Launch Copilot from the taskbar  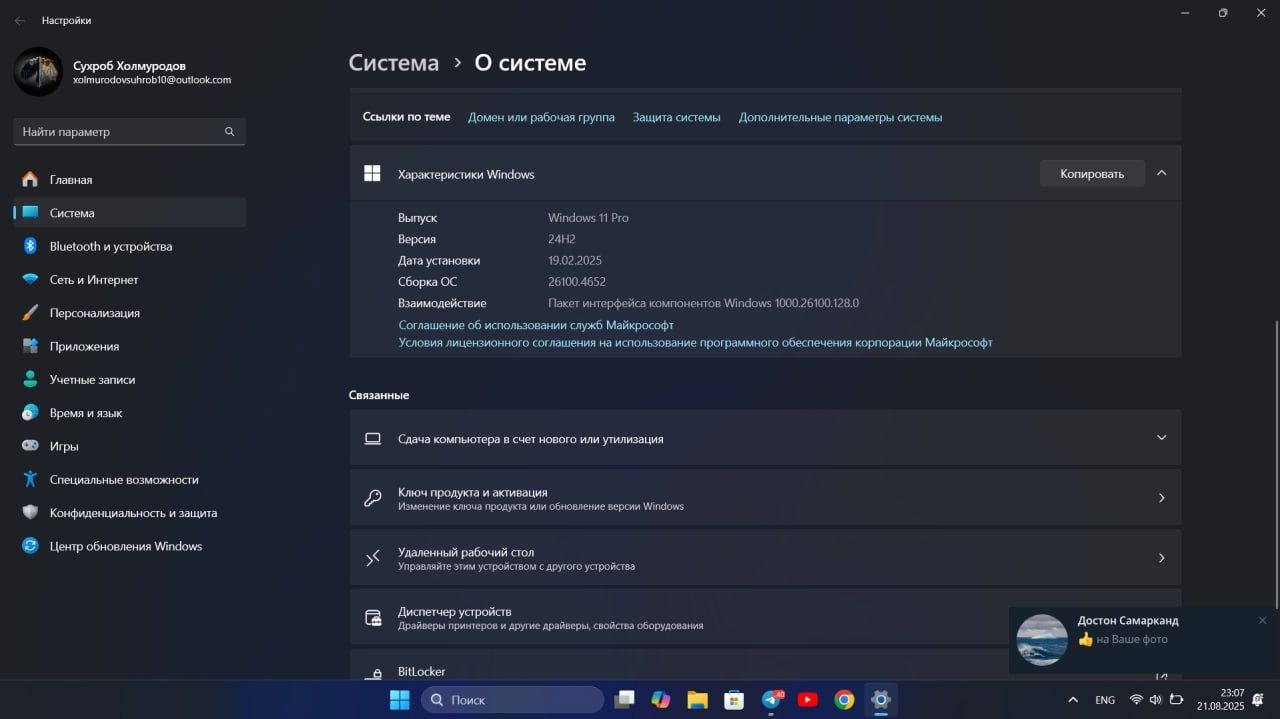pyautogui.click(x=661, y=700)
